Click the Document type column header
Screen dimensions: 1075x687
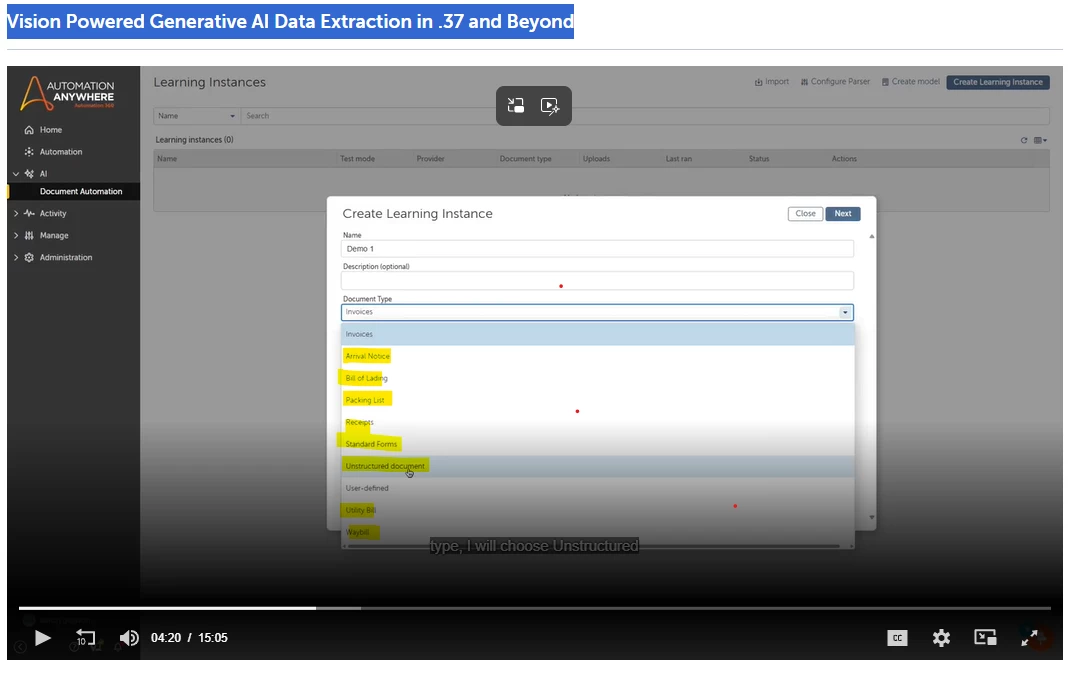(525, 158)
